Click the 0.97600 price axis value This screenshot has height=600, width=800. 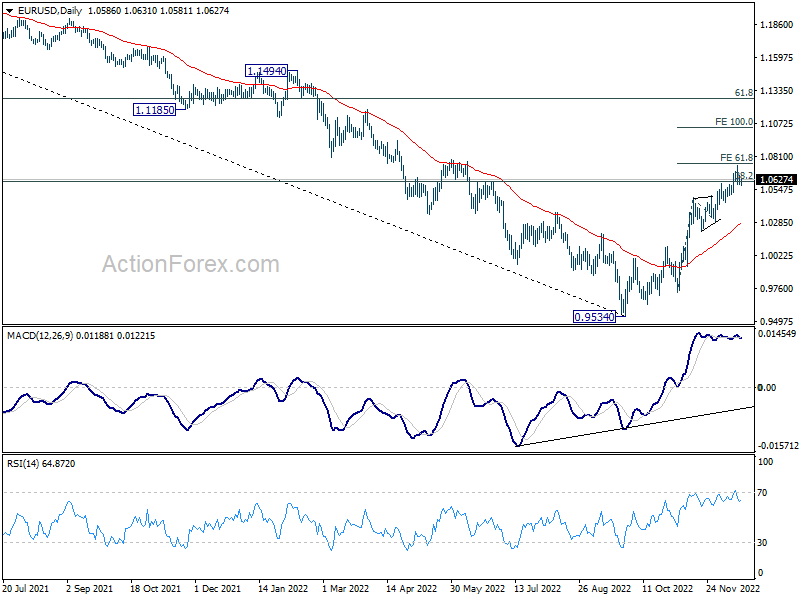[x=777, y=289]
